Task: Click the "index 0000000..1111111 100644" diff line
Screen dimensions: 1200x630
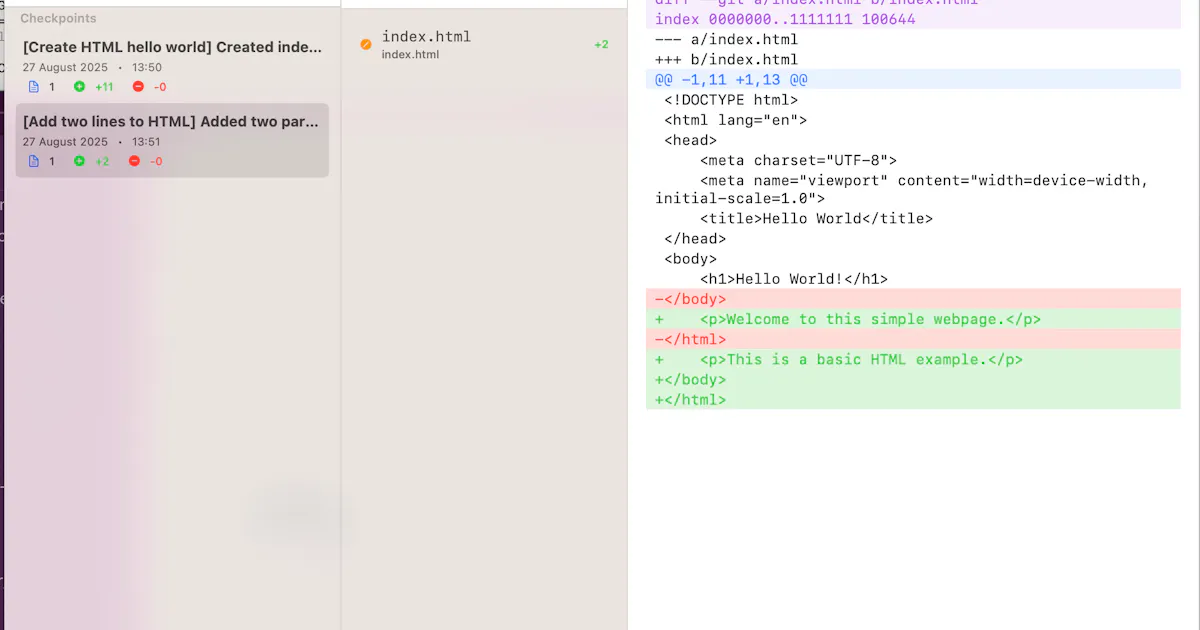Action: tap(785, 20)
